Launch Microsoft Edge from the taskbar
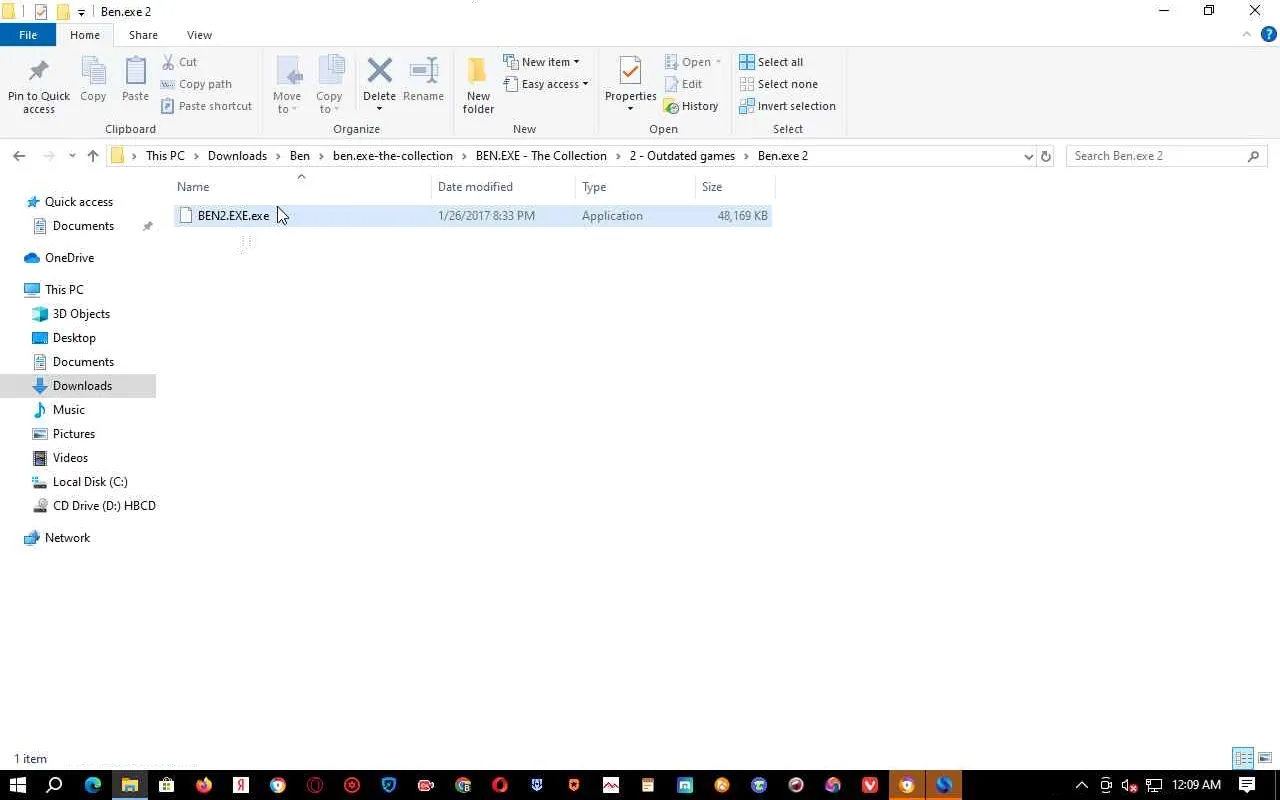1280x800 pixels. click(x=93, y=785)
